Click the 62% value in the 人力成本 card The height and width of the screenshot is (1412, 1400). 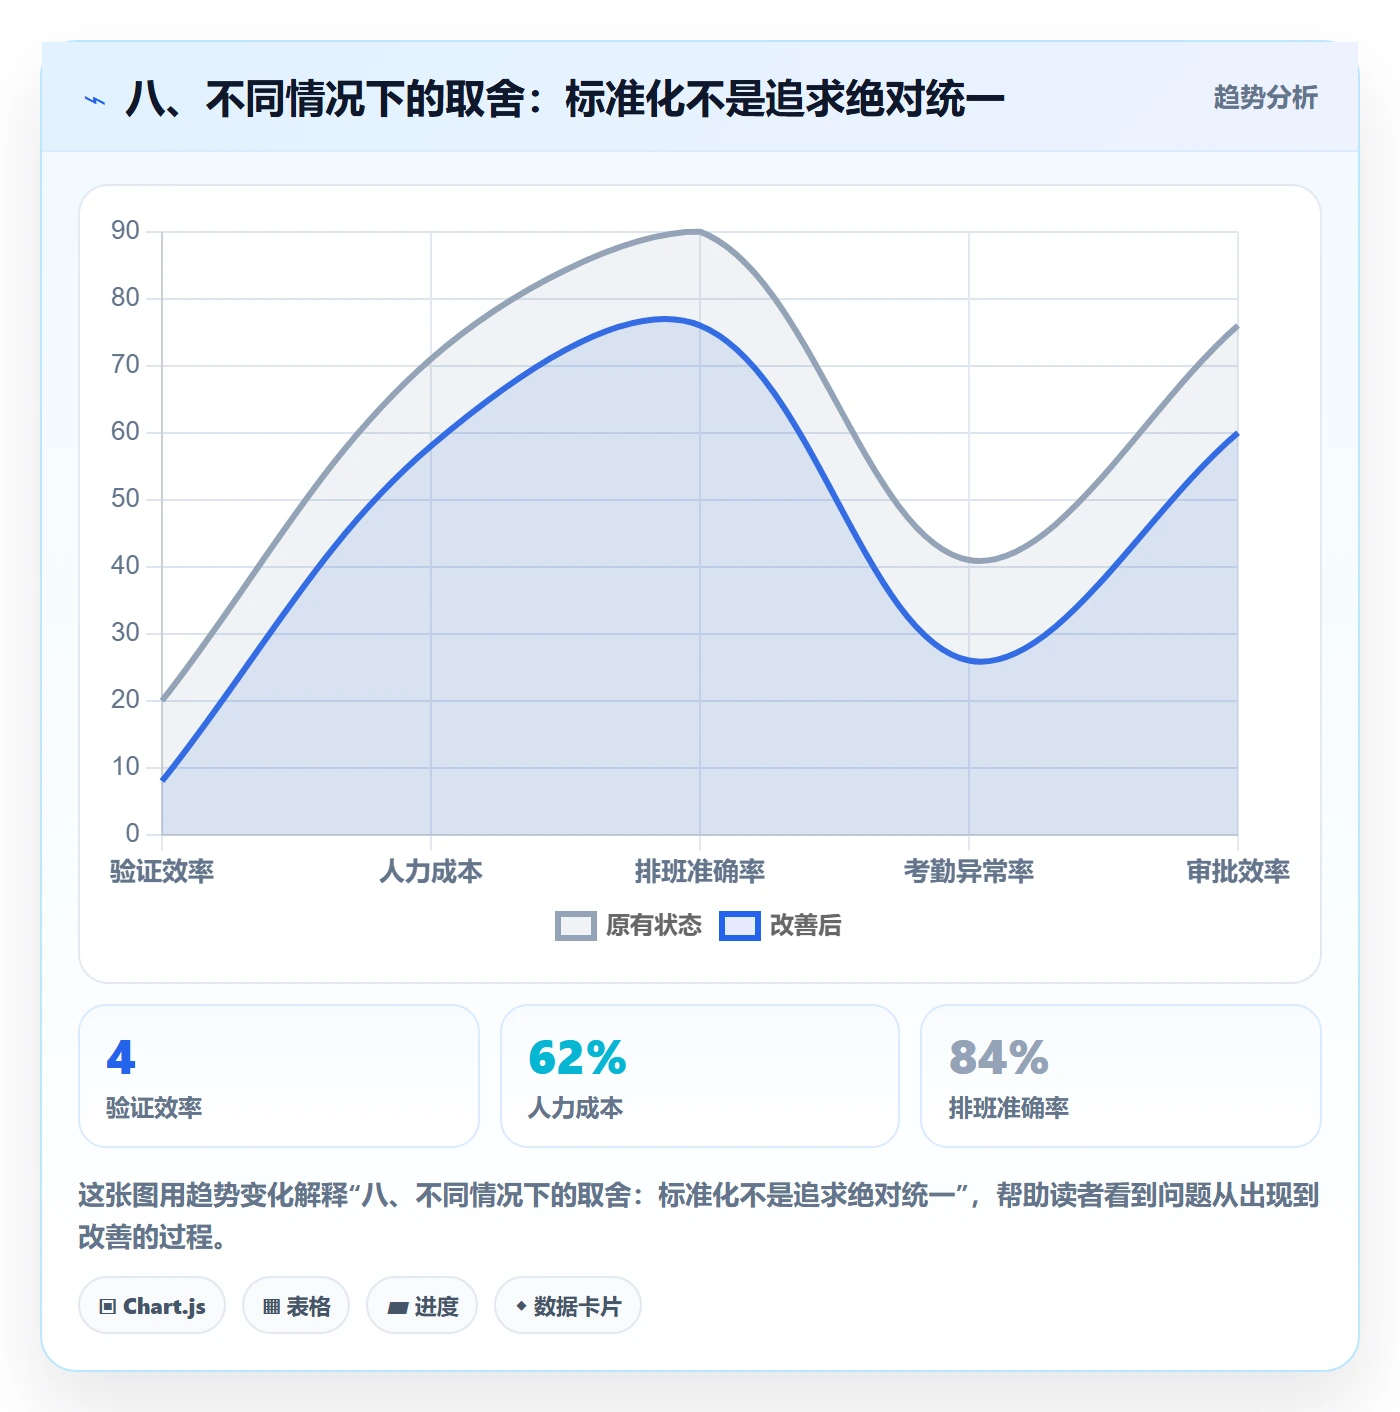(577, 1058)
